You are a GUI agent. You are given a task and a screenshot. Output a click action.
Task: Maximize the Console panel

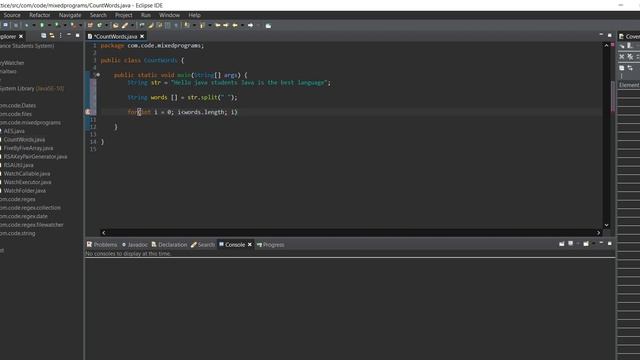610,243
